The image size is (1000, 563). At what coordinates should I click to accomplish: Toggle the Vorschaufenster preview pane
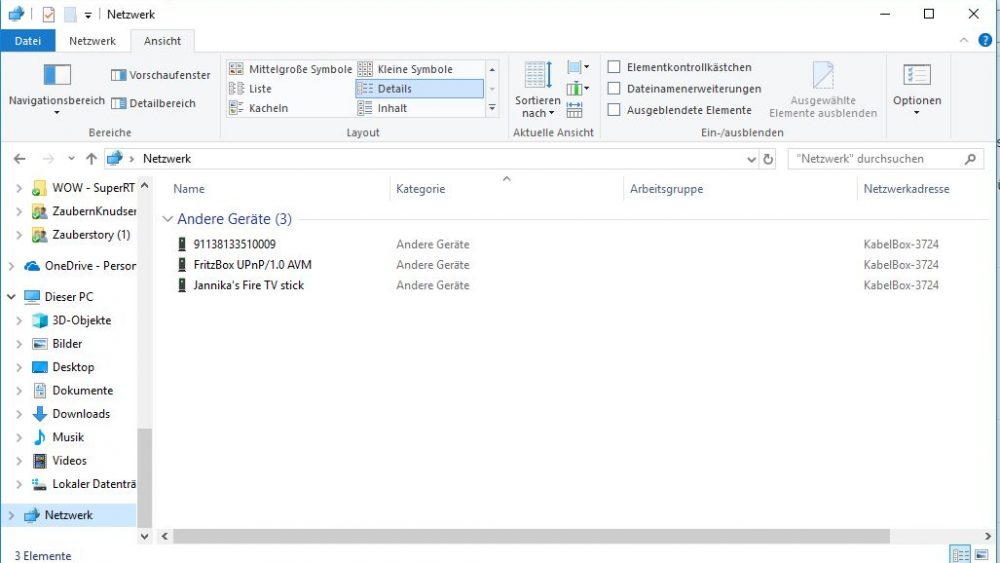click(161, 75)
